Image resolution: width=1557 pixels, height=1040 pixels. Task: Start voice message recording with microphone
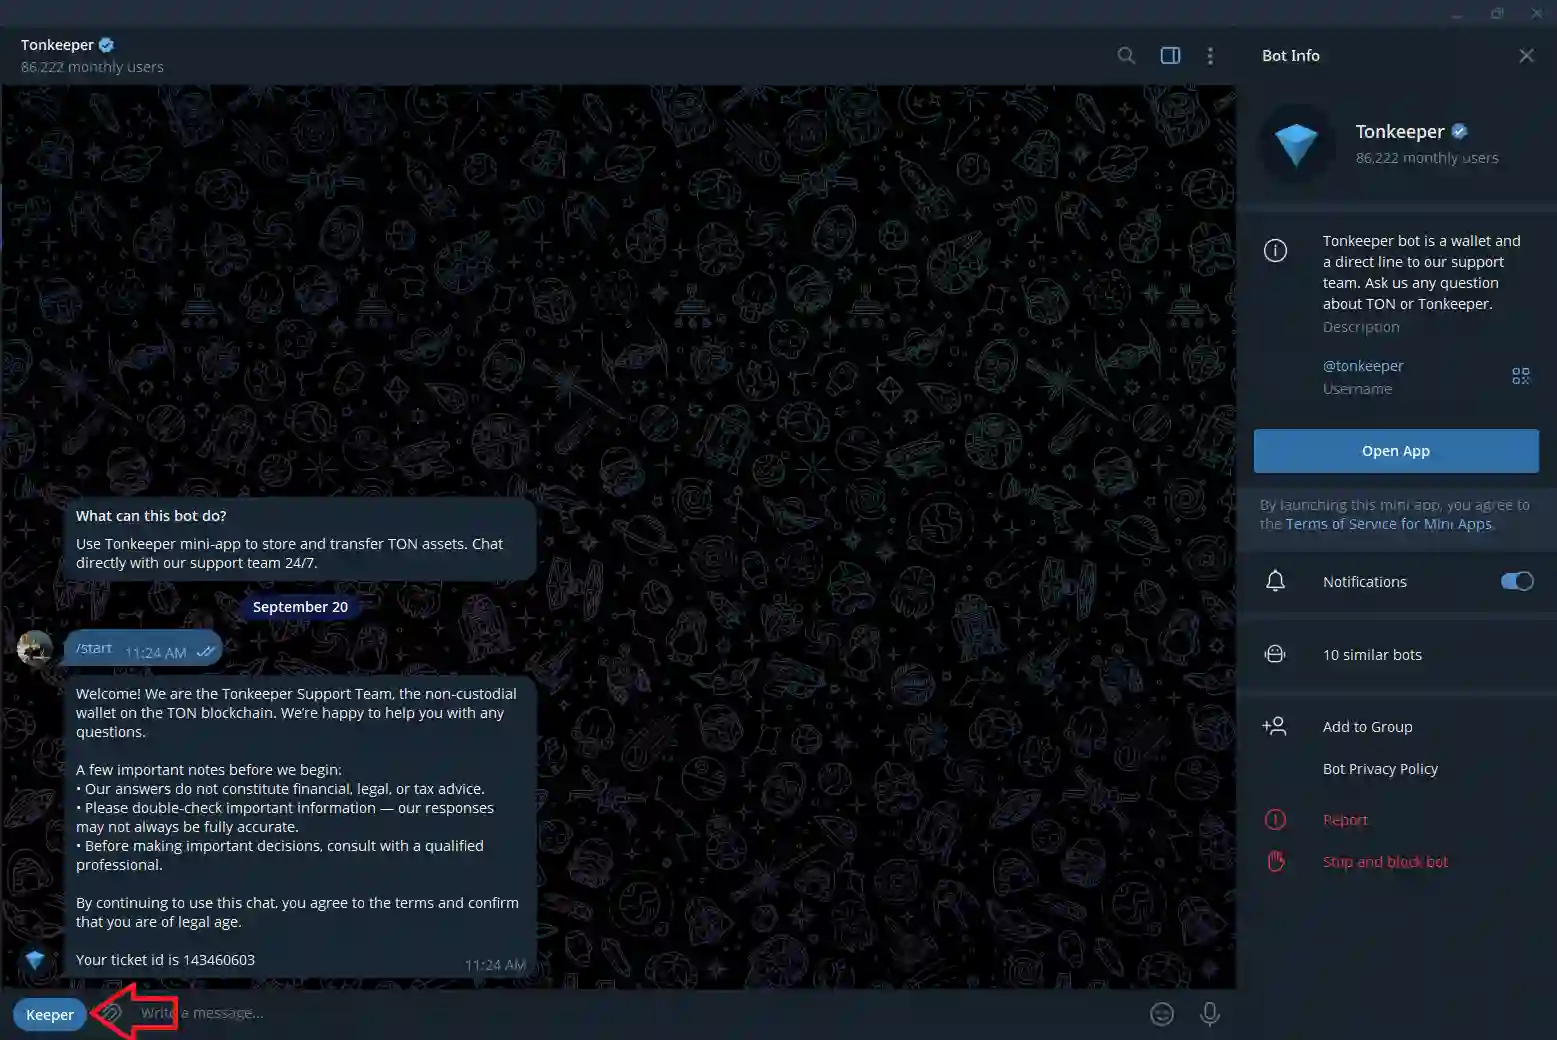pyautogui.click(x=1210, y=1014)
